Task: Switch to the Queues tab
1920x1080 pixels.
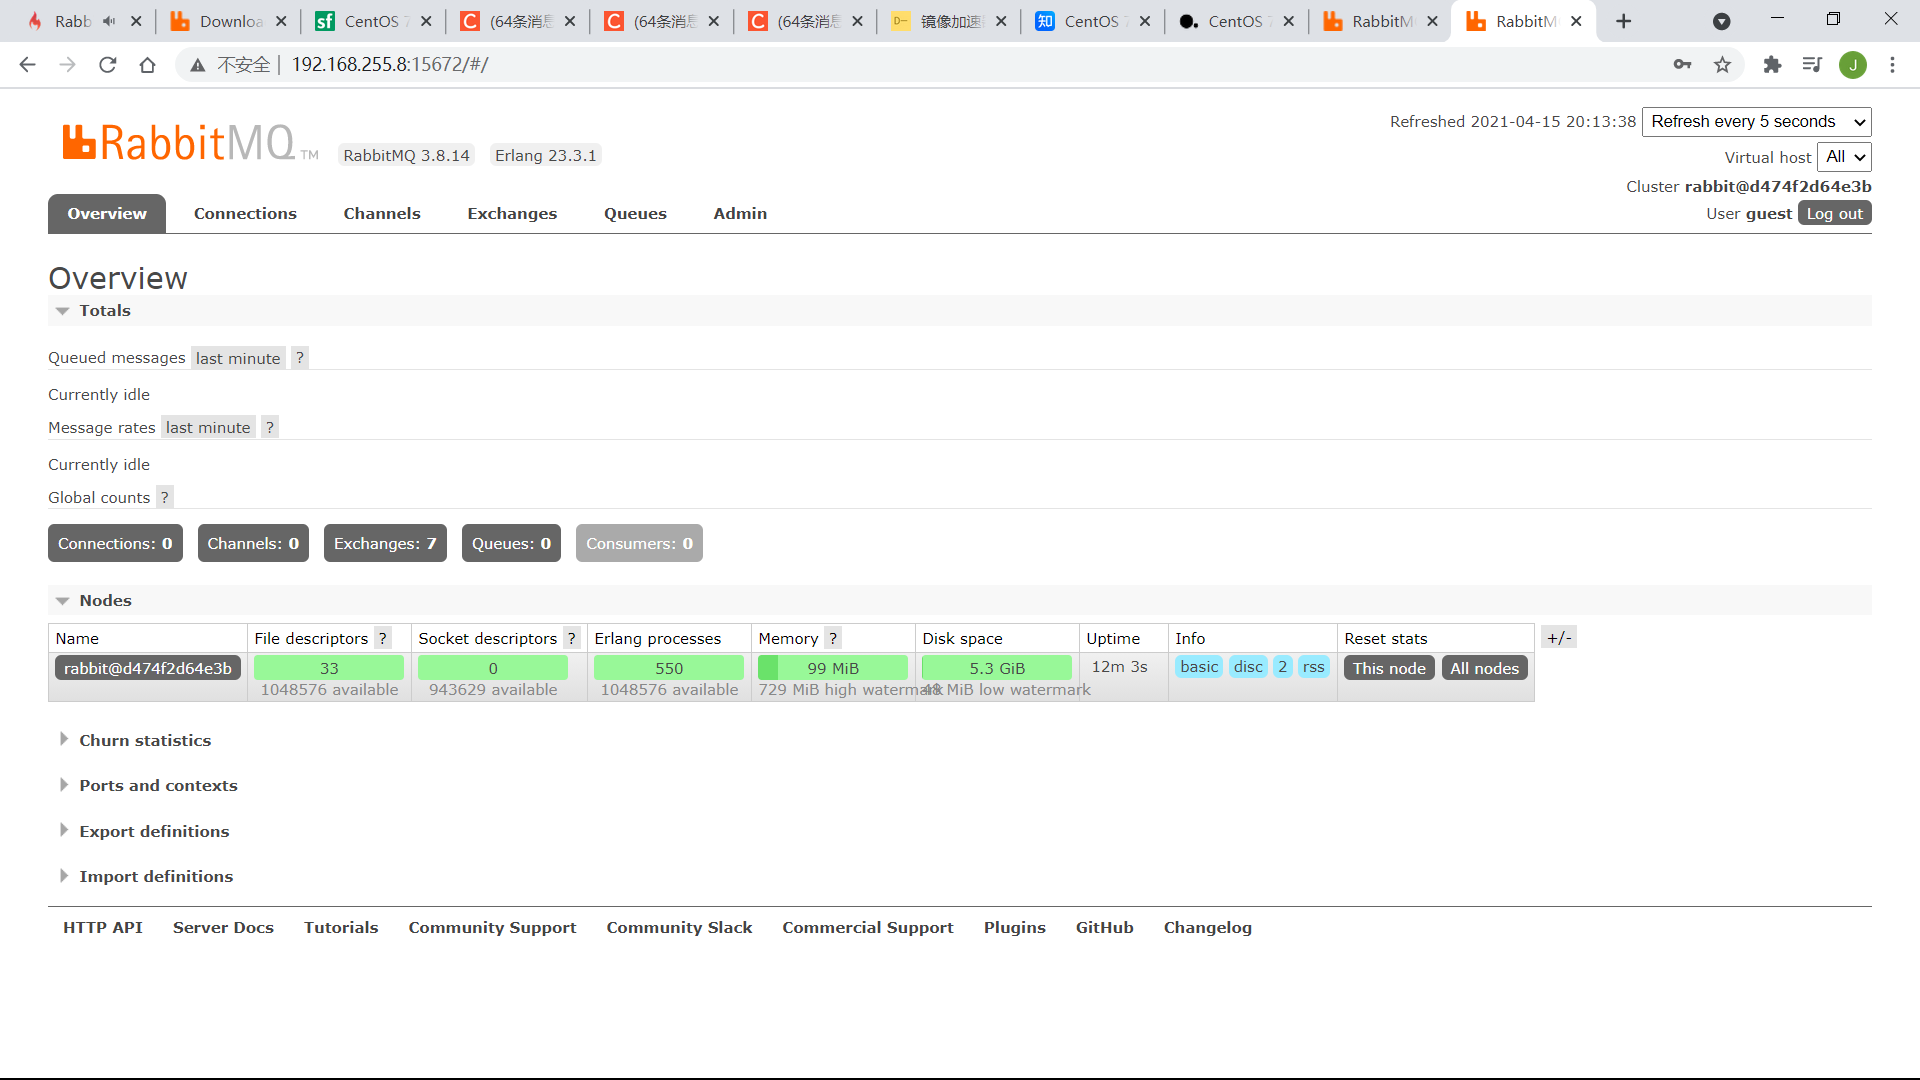Action: (635, 214)
